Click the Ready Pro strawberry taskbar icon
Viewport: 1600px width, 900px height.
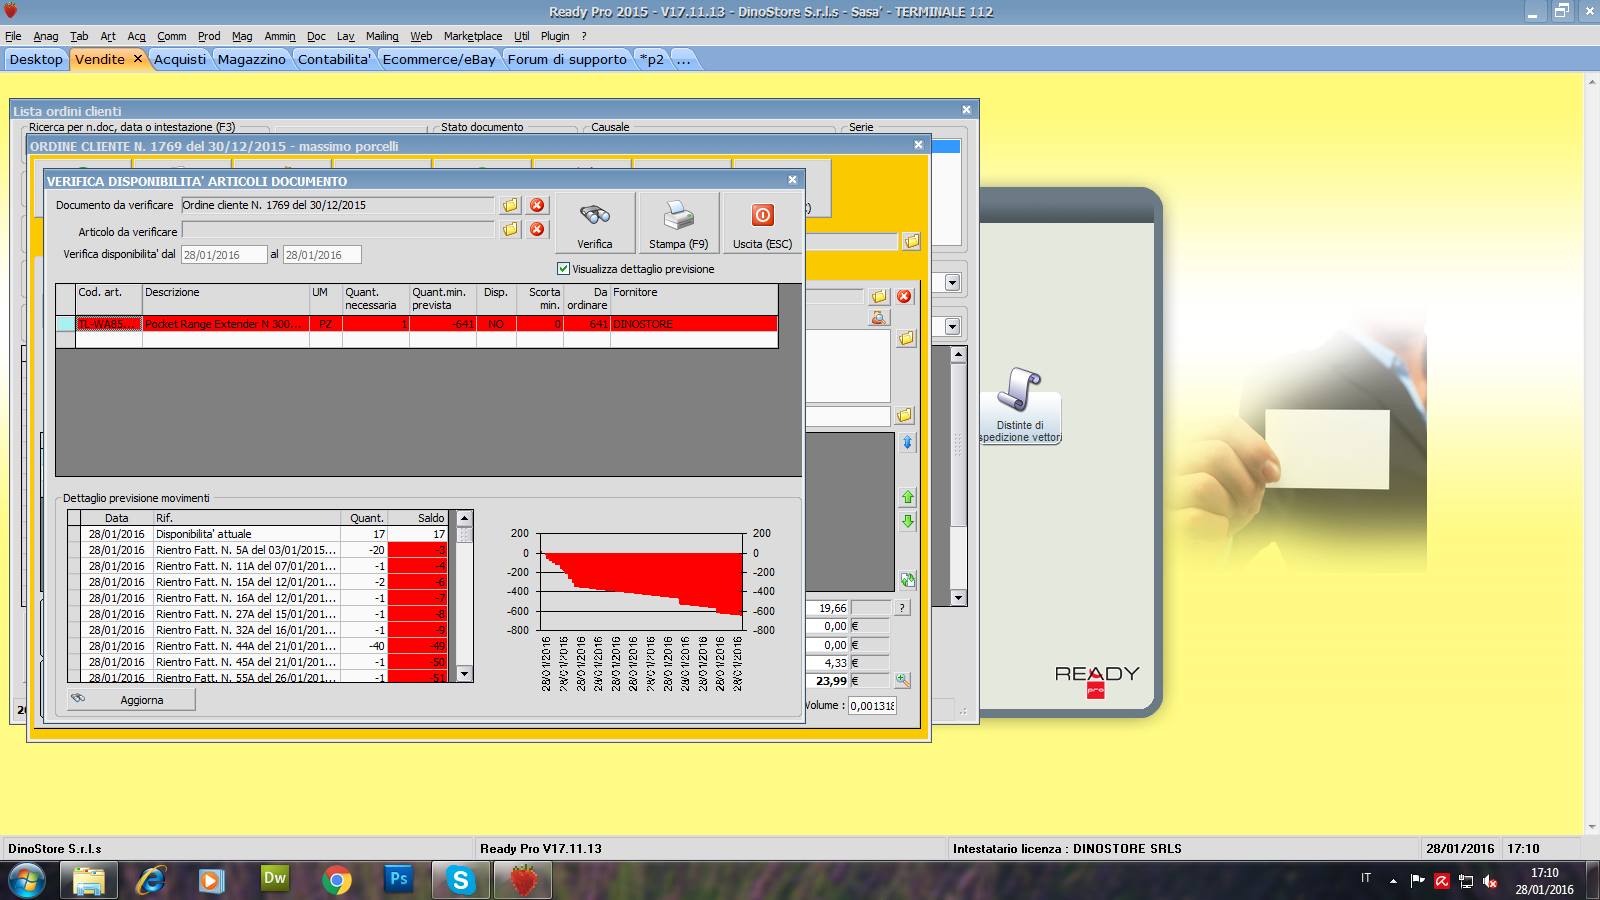pos(523,880)
